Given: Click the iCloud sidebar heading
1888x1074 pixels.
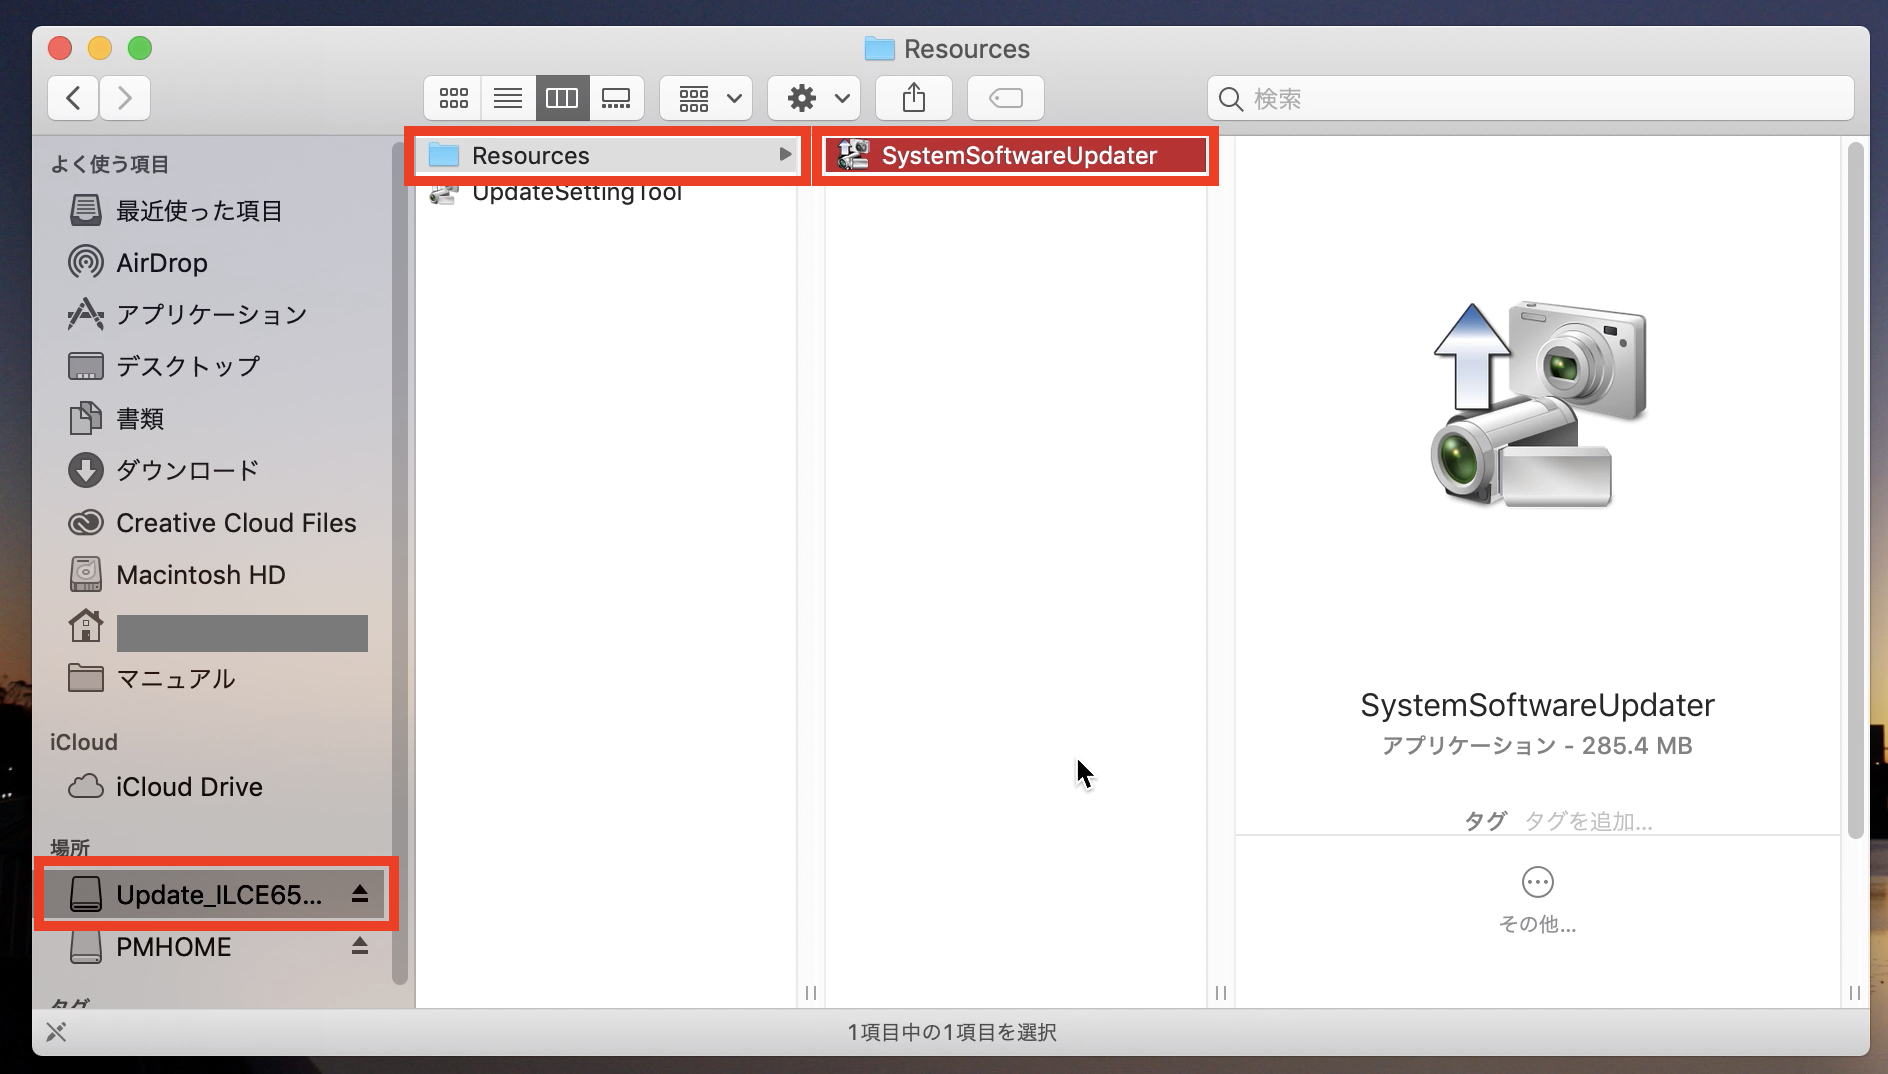Looking at the screenshot, I should 84,742.
